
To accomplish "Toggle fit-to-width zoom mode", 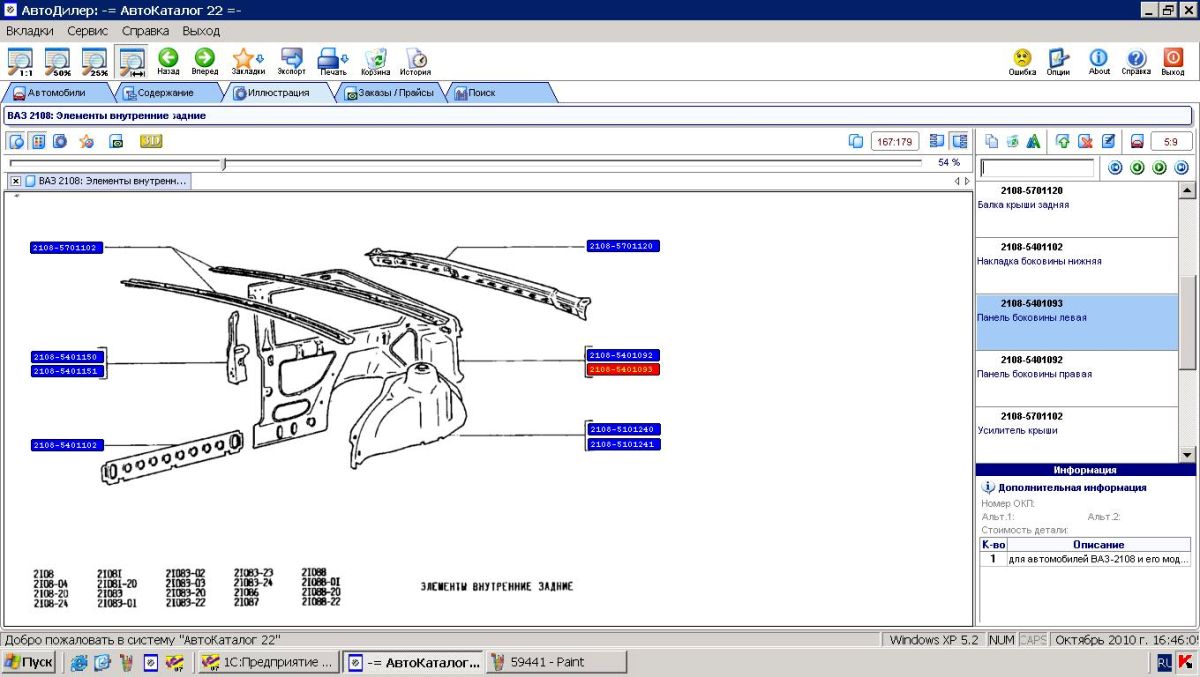I will click(x=131, y=61).
